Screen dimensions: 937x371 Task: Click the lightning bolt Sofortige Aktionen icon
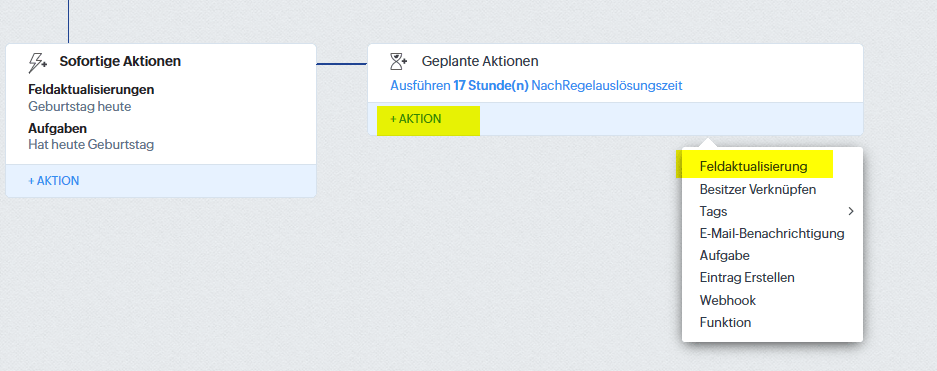[39, 62]
